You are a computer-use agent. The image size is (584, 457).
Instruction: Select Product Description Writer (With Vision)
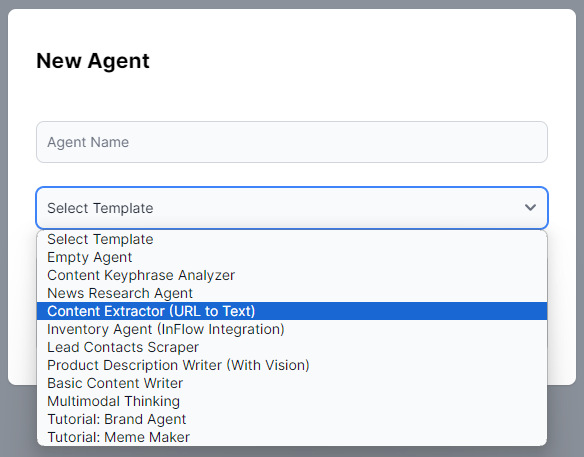click(x=292, y=365)
